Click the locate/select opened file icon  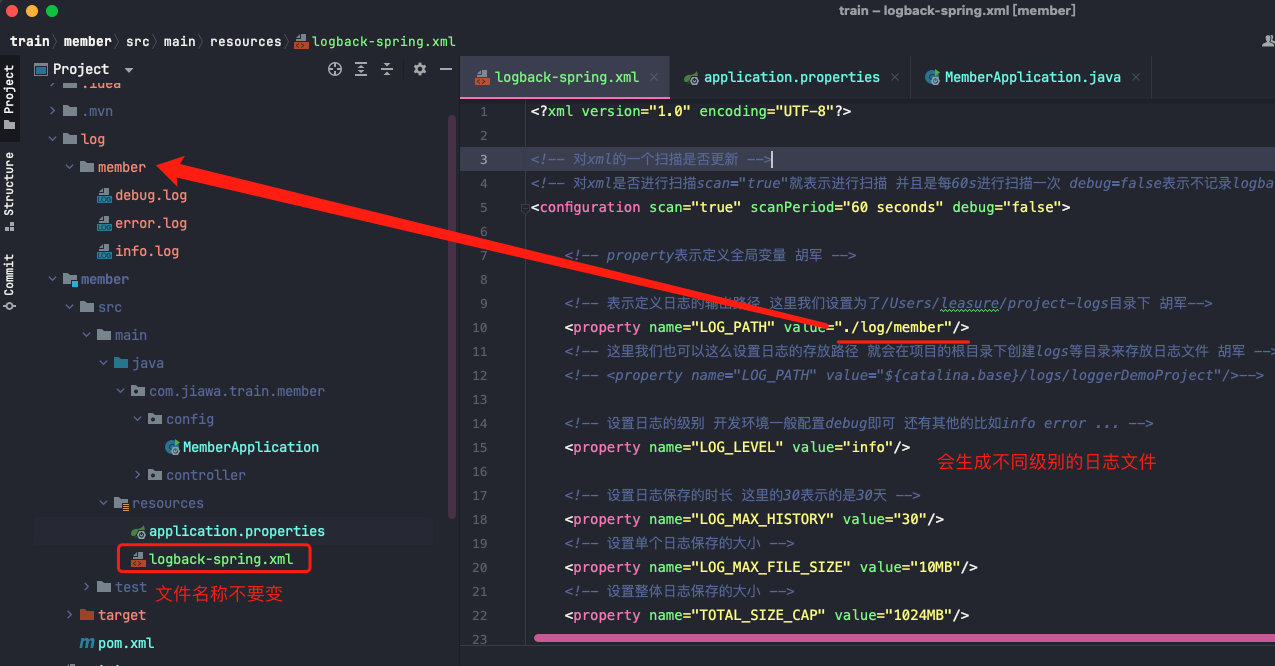point(335,69)
